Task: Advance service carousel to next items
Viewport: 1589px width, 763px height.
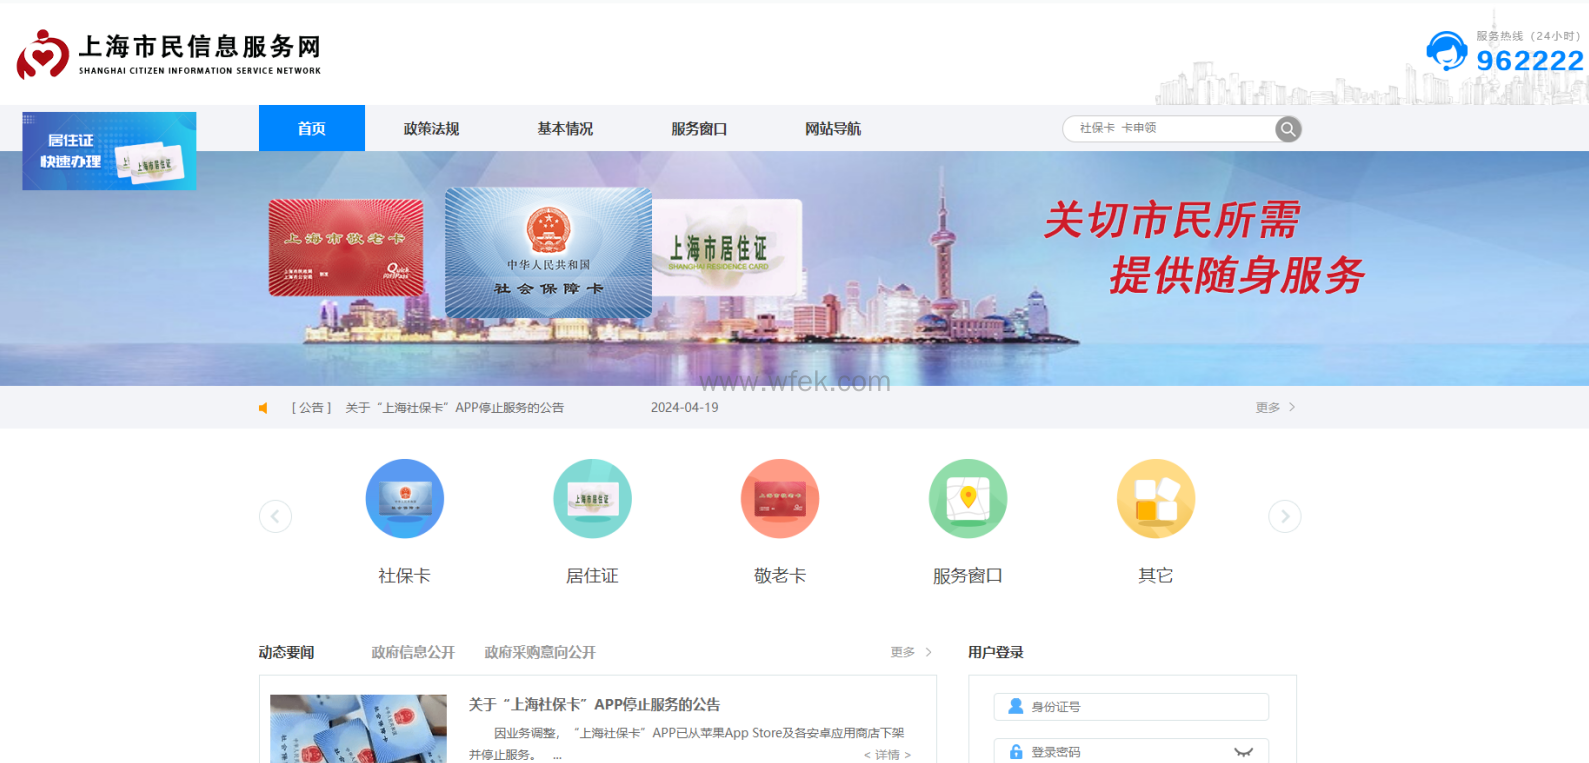Action: pos(1284,516)
